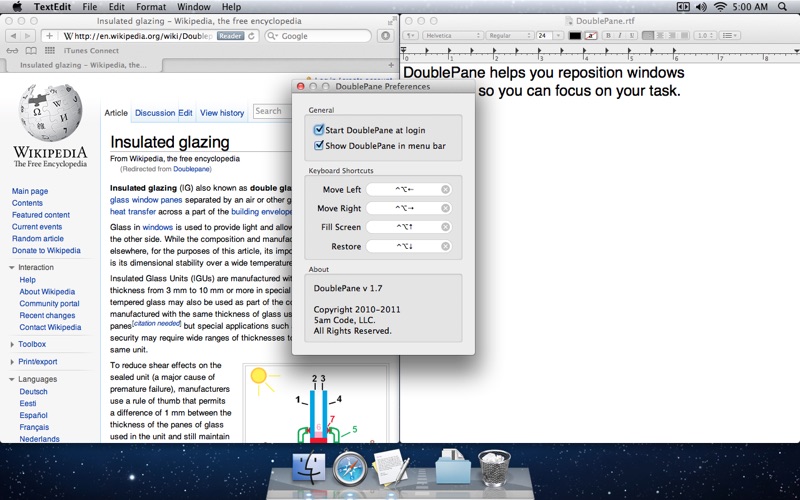Open the File menu
800x500 pixels.
[x=90, y=7]
